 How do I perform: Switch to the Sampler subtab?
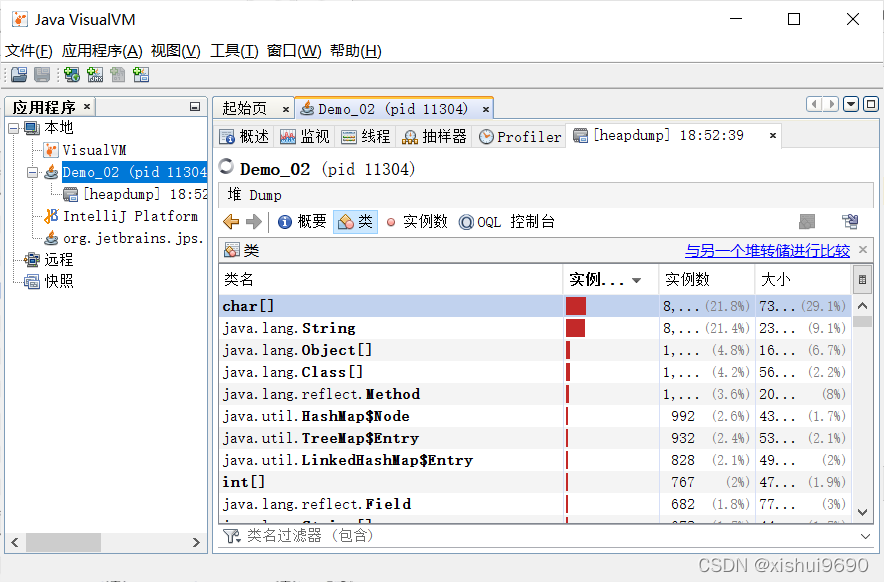click(434, 136)
